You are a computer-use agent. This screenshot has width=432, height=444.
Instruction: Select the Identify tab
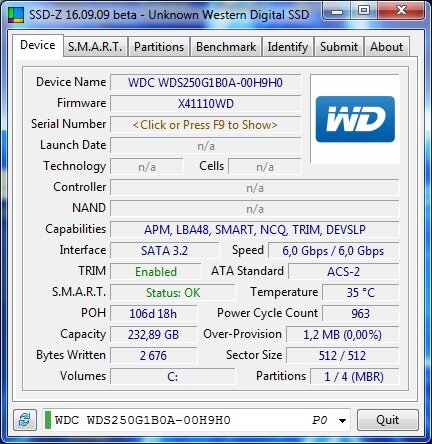pyautogui.click(x=288, y=47)
